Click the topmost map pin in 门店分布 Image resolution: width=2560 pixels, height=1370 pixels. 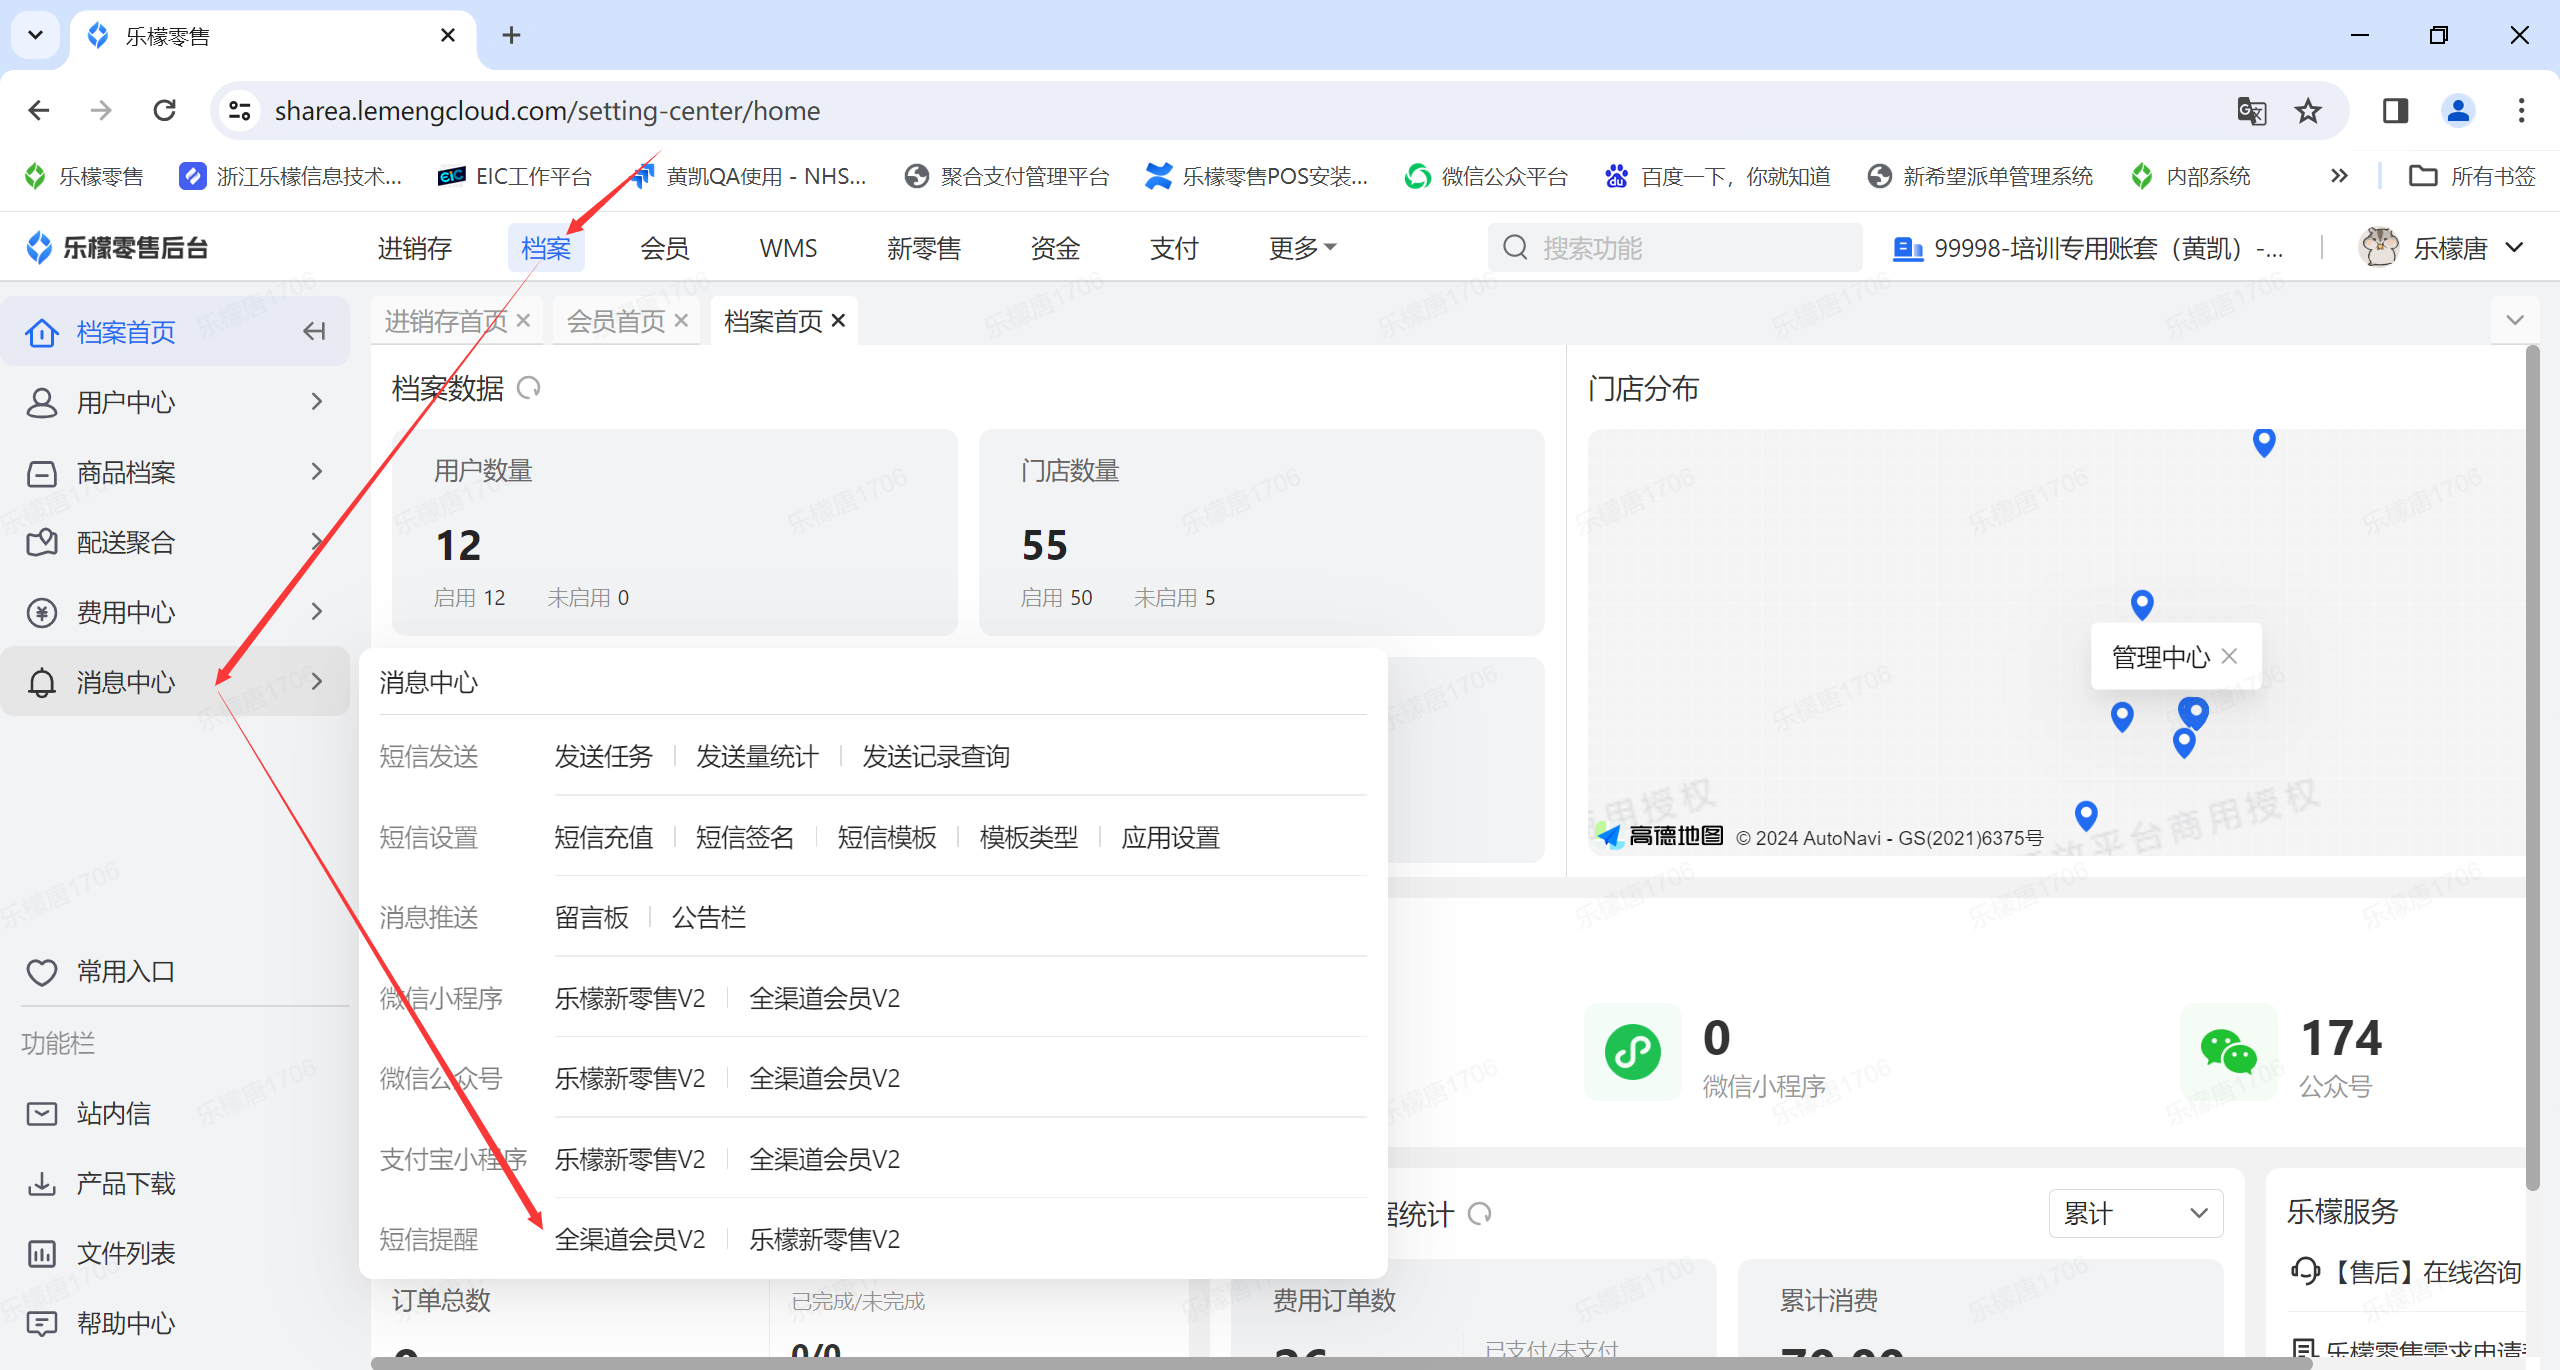point(2264,442)
